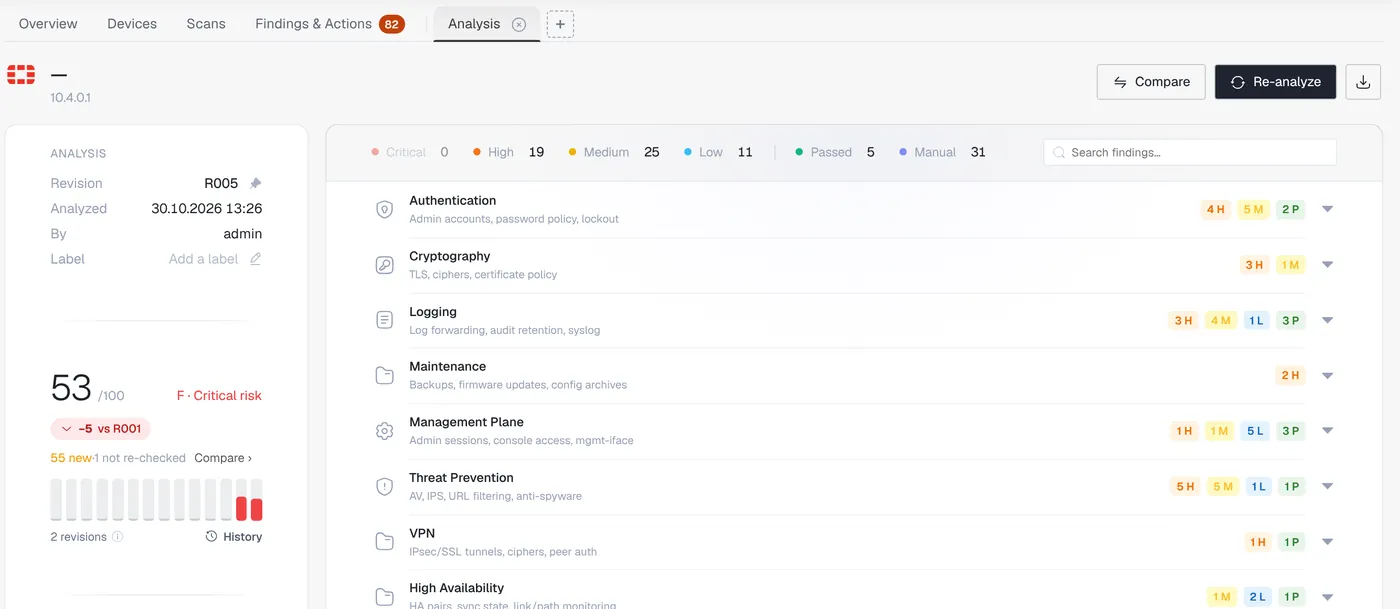This screenshot has width=1400, height=609.
Task: Click the High Availability folder icon
Action: coord(384,597)
